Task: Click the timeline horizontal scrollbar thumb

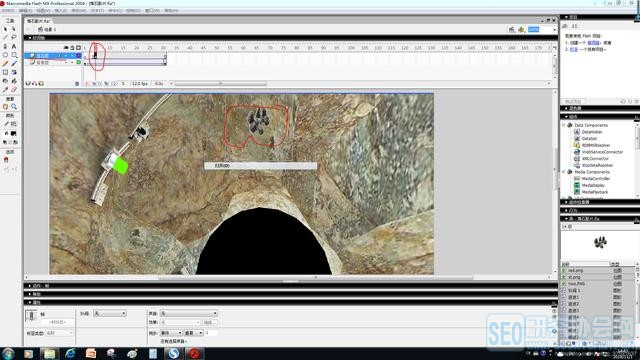Action: (x=220, y=84)
